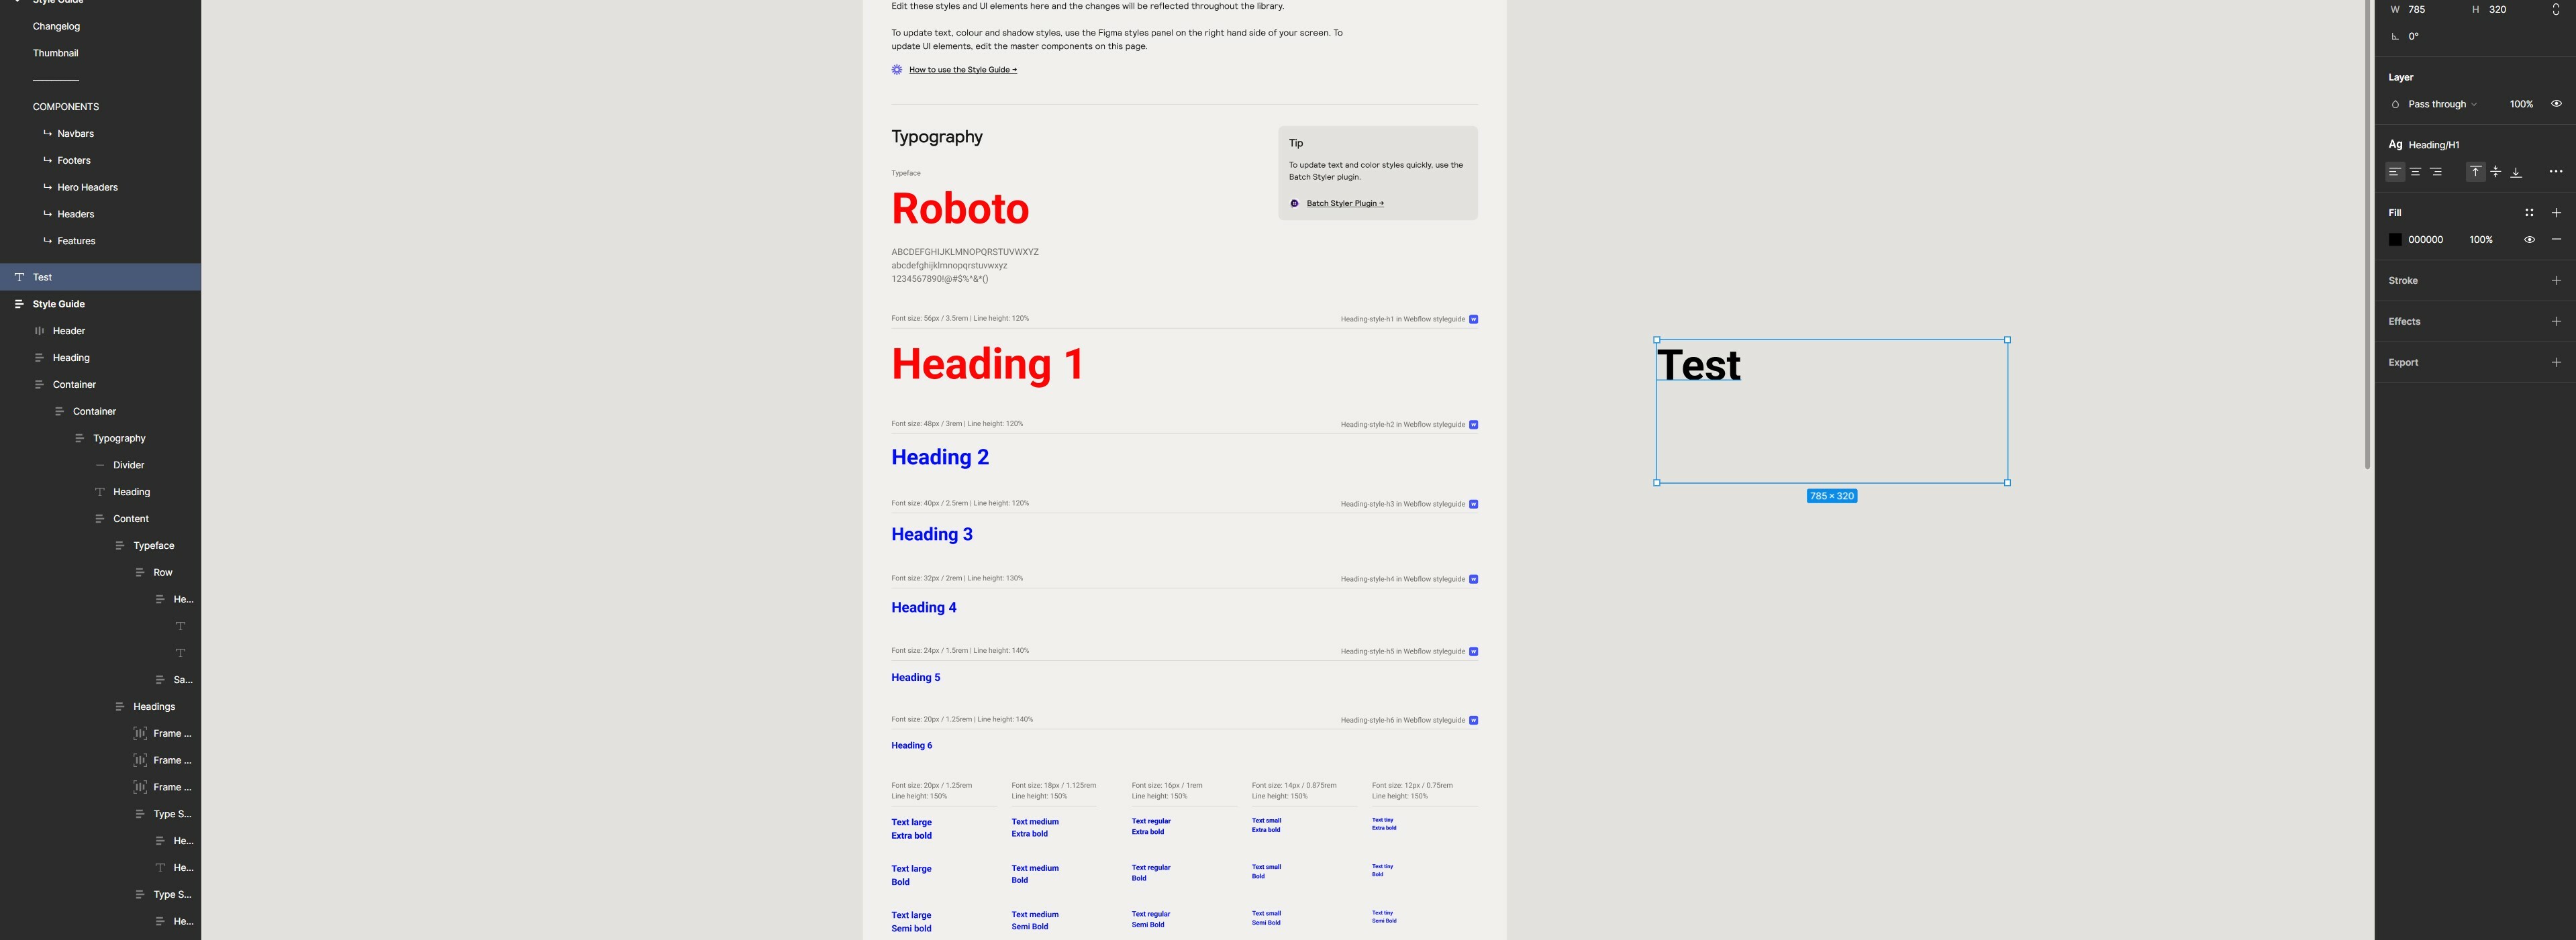
Task: Open the Hero Headers page
Action: [87, 188]
